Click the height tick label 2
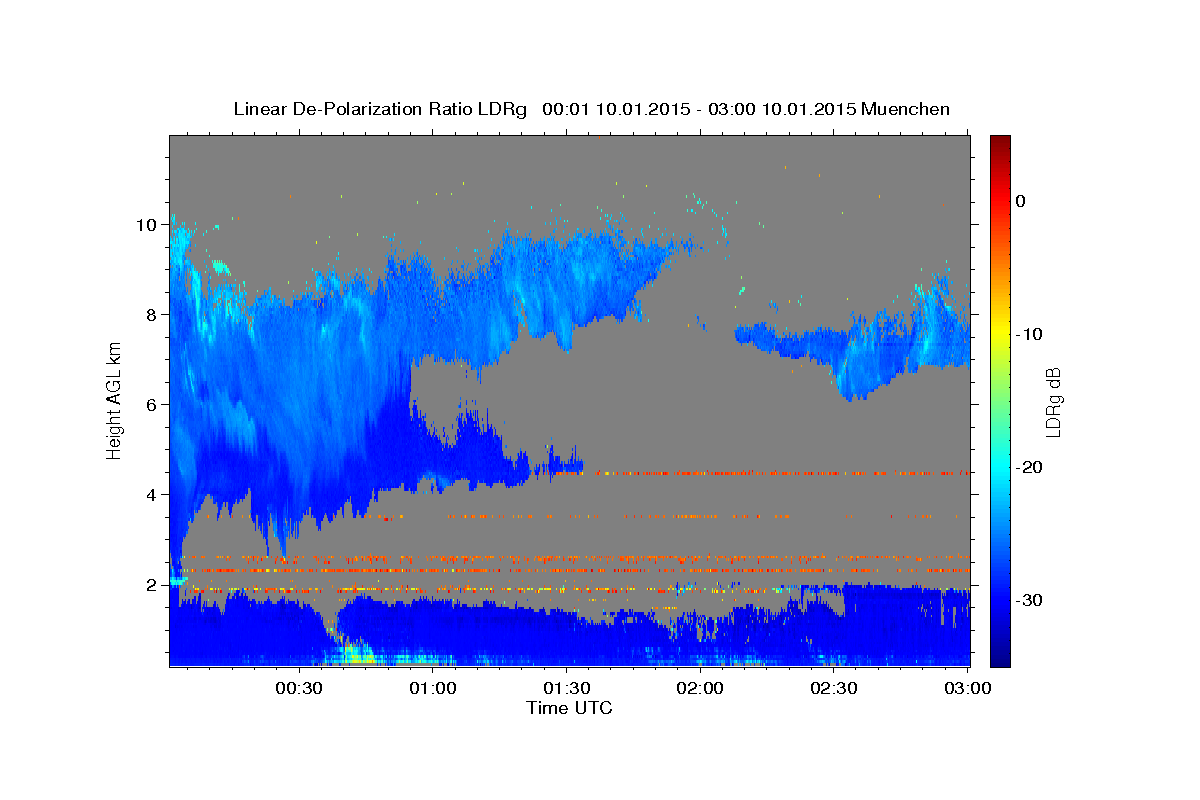1200x800 pixels. click(x=153, y=585)
